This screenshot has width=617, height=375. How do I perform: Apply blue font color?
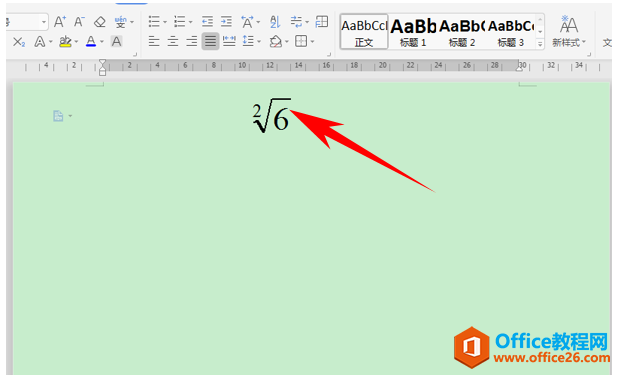[91, 41]
